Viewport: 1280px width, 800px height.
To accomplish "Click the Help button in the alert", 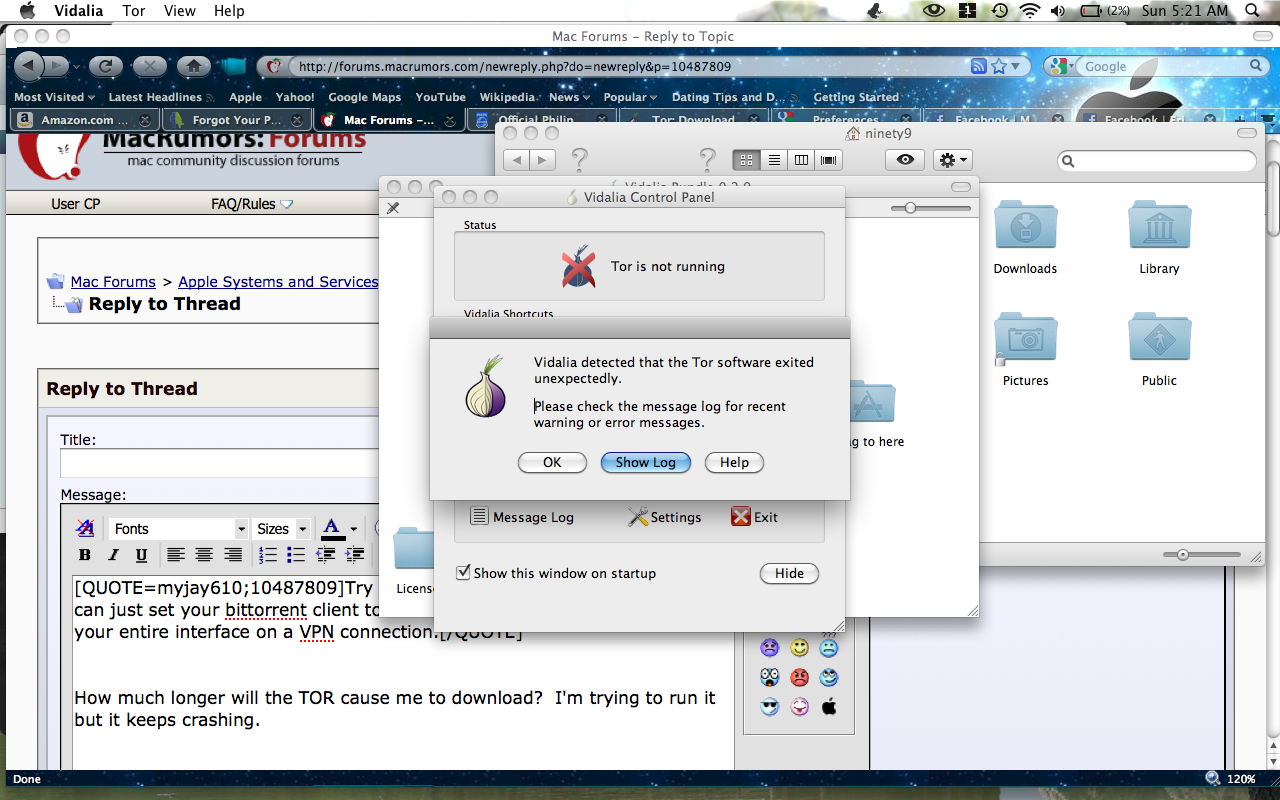I will click(x=734, y=462).
